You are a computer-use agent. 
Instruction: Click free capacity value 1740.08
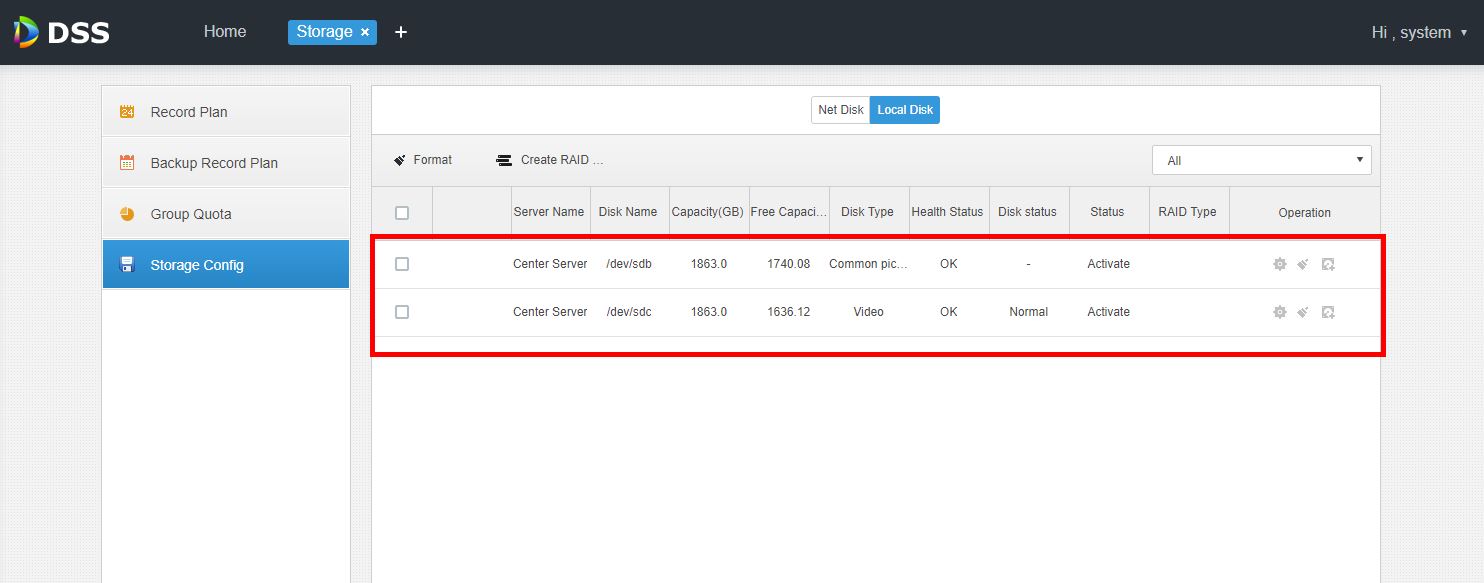[789, 264]
